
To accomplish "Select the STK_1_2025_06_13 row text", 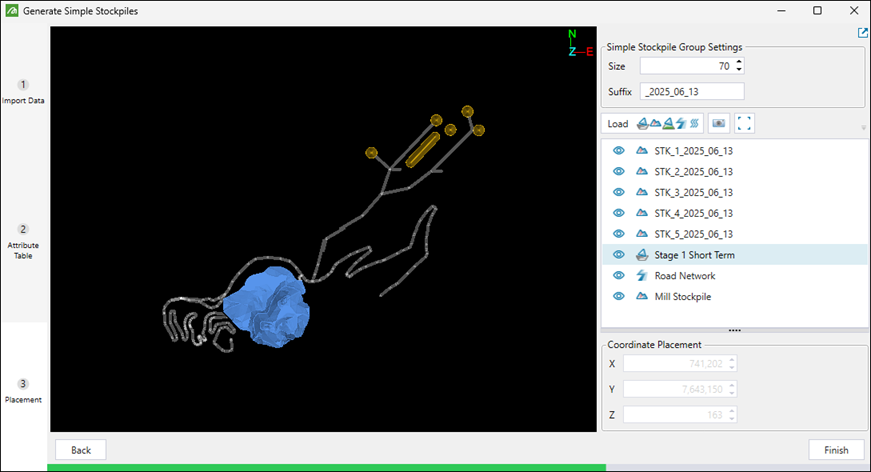I will point(693,151).
